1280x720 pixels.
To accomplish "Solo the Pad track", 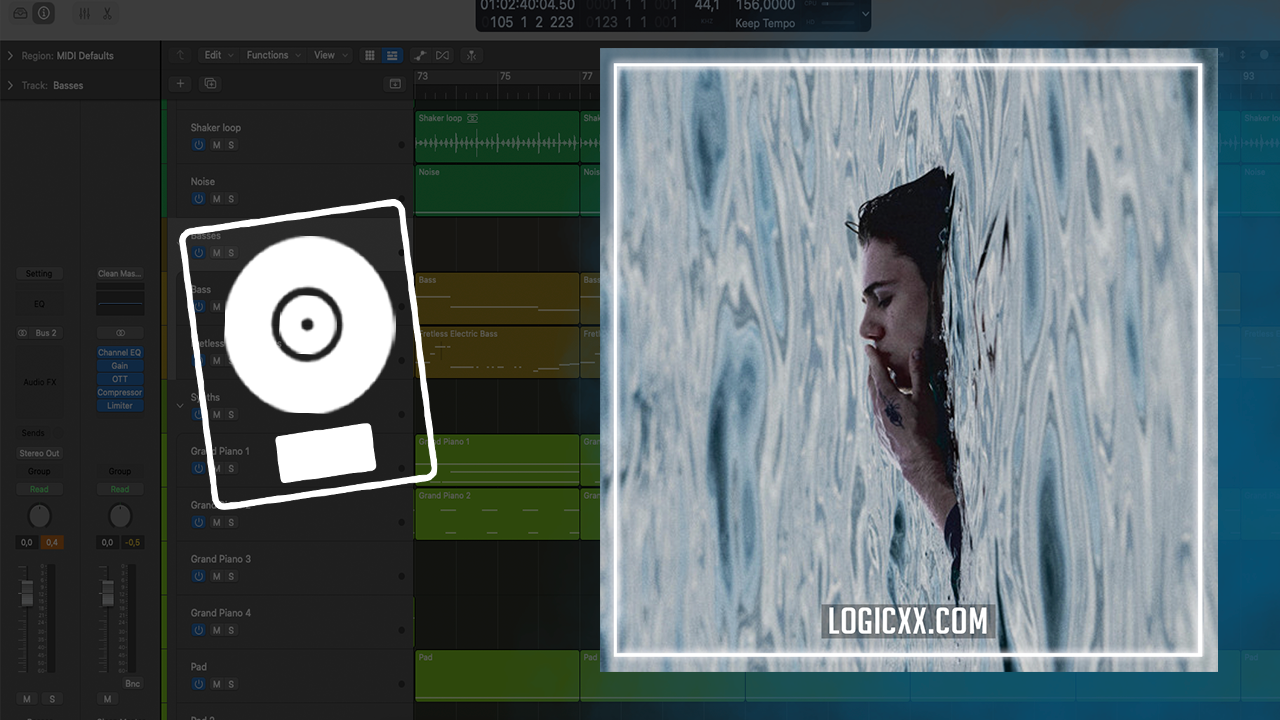I will pyautogui.click(x=231, y=685).
